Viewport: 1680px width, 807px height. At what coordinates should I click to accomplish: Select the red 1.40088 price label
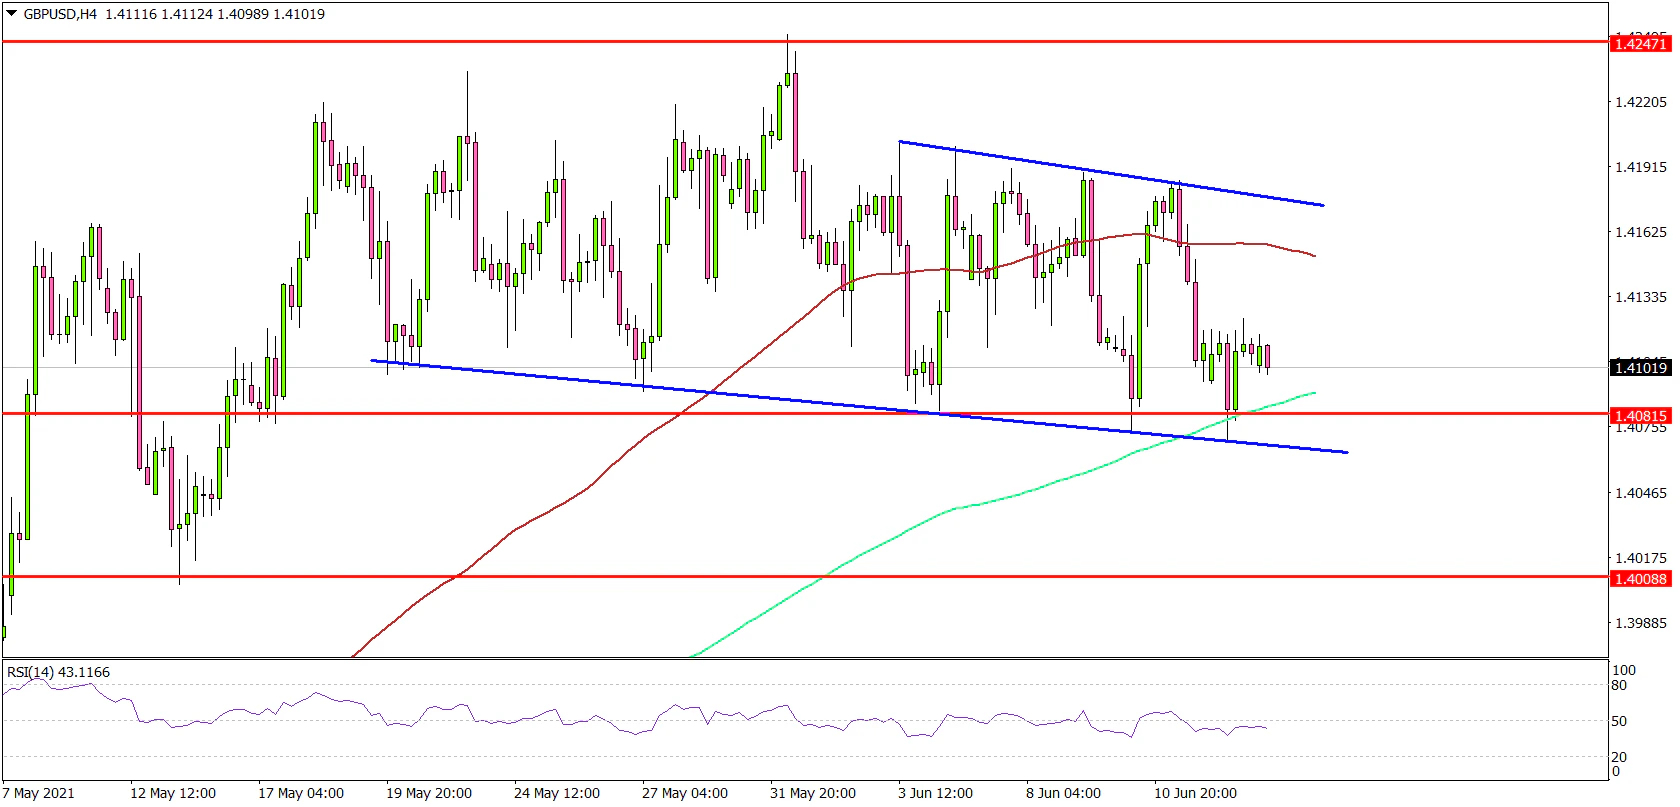click(x=1640, y=578)
